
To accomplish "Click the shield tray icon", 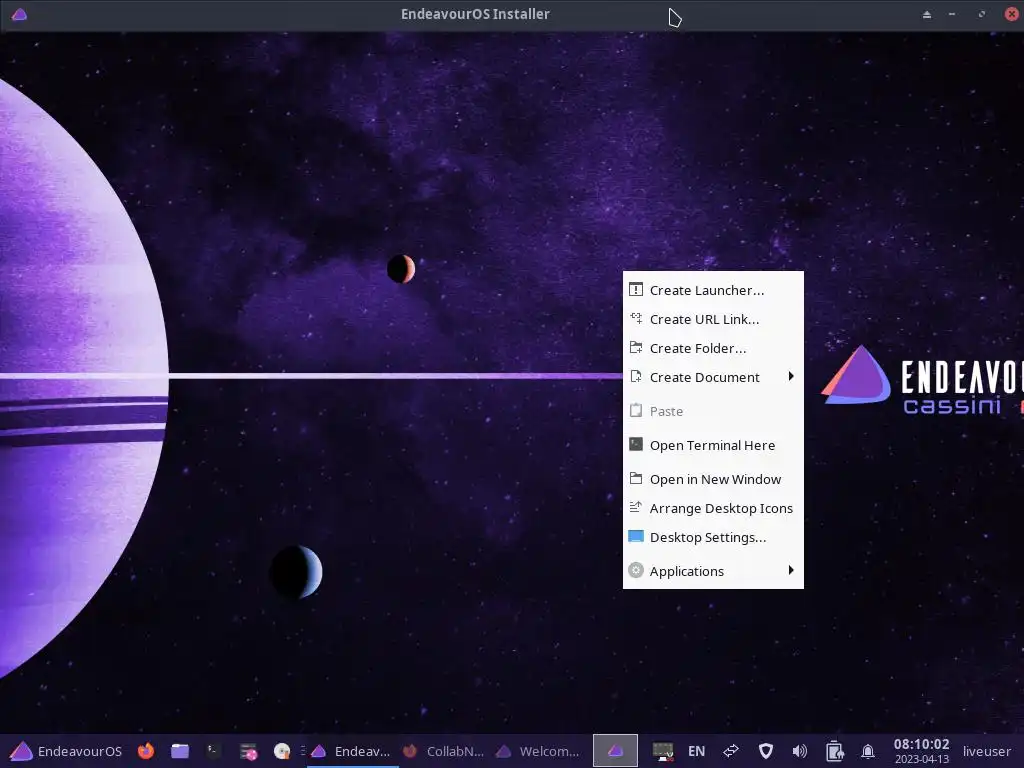I will pyautogui.click(x=766, y=751).
